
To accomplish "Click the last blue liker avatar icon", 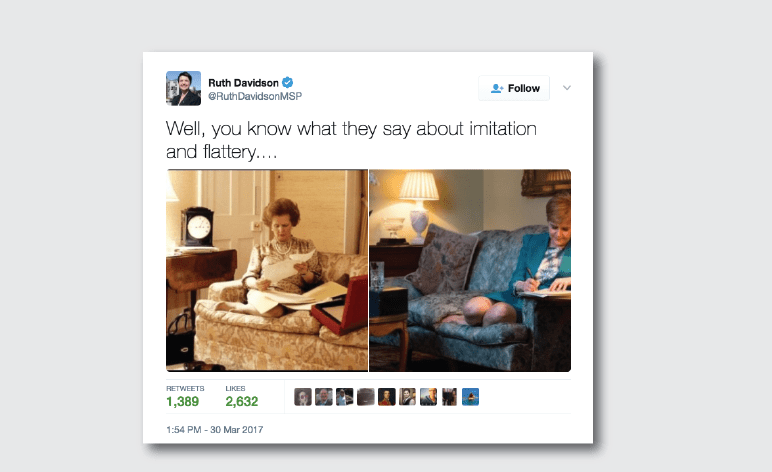I will (471, 397).
